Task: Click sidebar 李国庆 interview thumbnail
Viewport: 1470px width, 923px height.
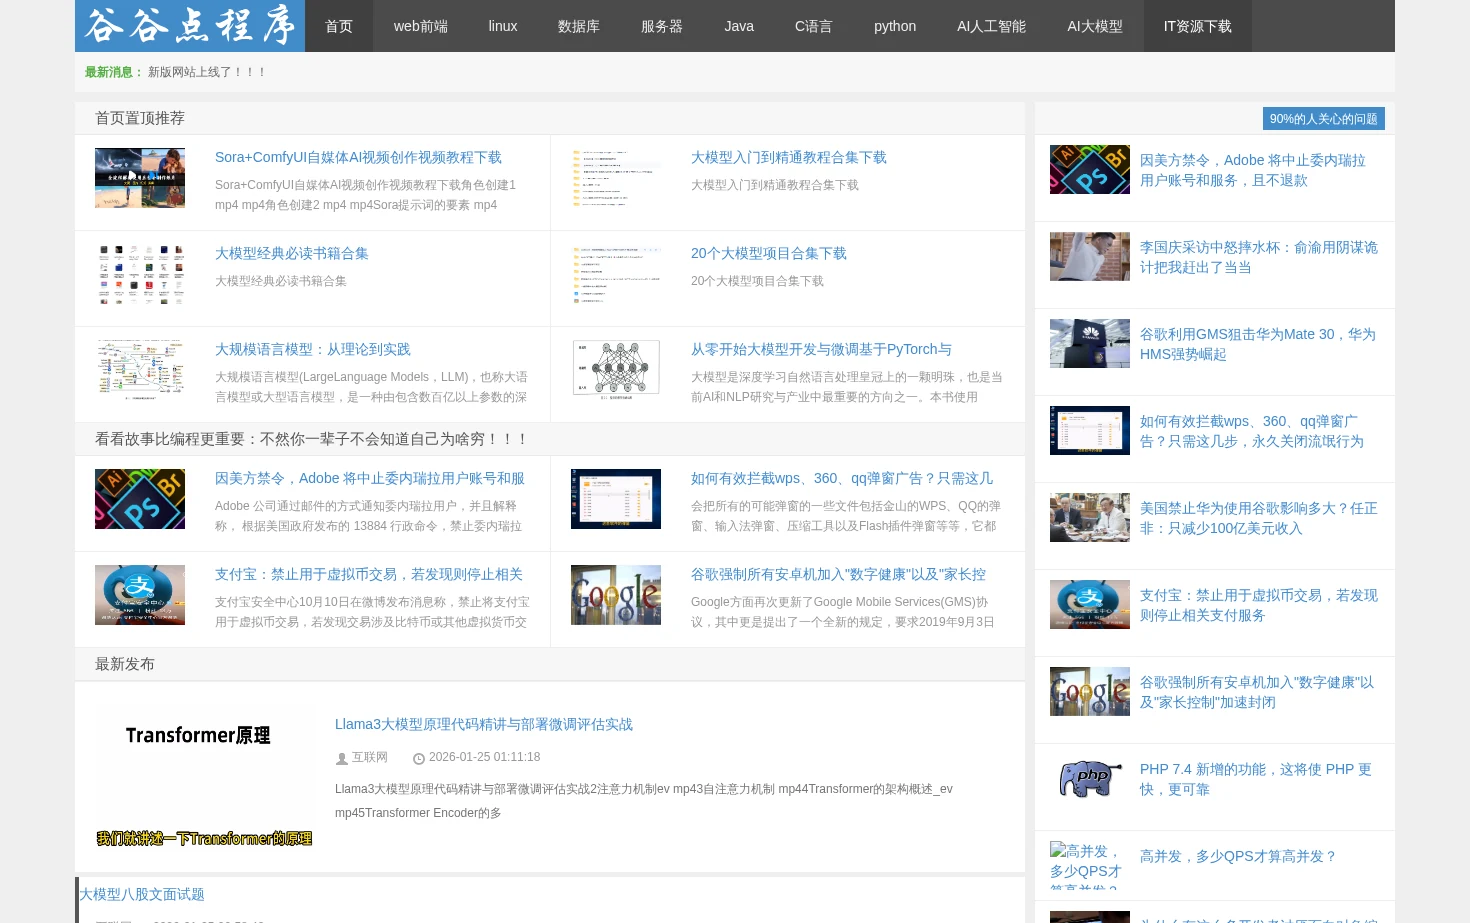Action: pyautogui.click(x=1090, y=256)
